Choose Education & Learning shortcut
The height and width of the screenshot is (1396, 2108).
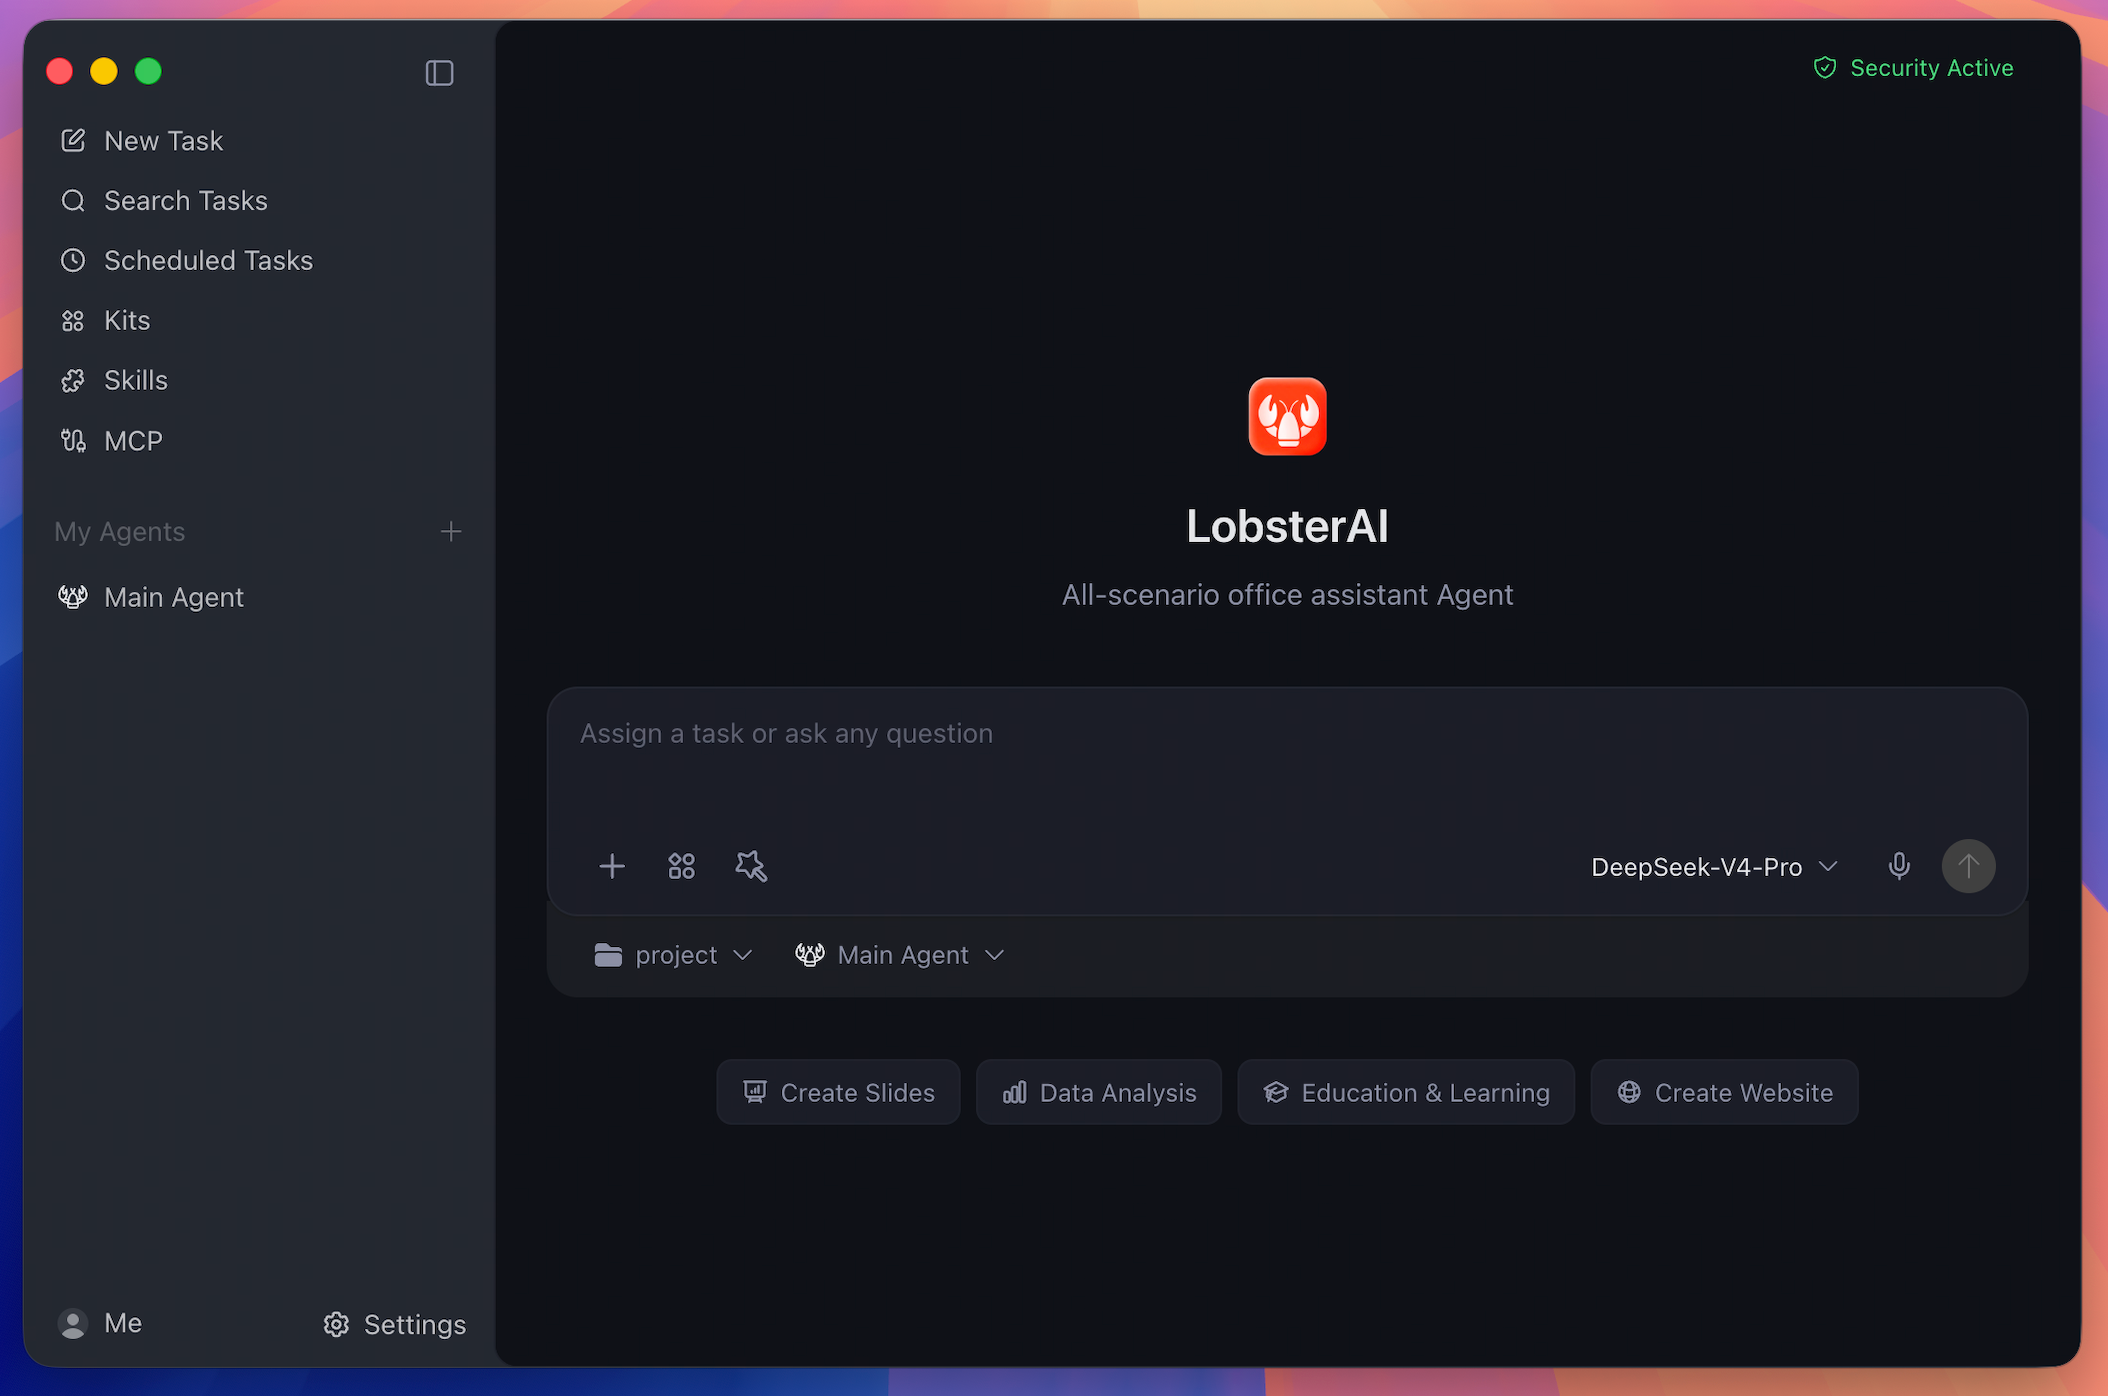coord(1406,1092)
